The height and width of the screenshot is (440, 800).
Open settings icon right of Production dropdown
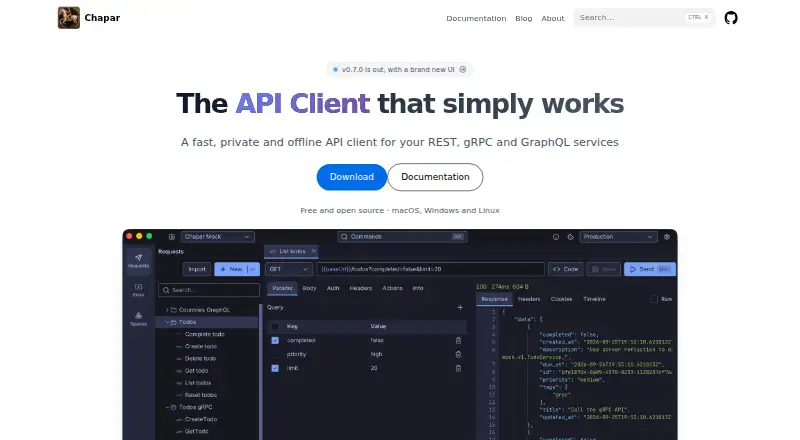coord(667,237)
